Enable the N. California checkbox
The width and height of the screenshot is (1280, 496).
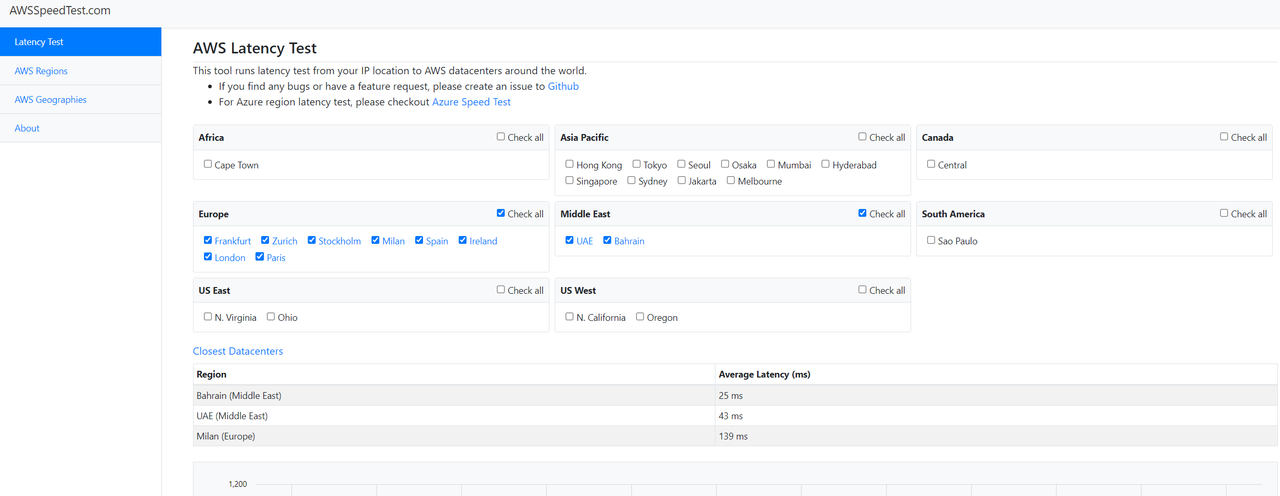[570, 317]
